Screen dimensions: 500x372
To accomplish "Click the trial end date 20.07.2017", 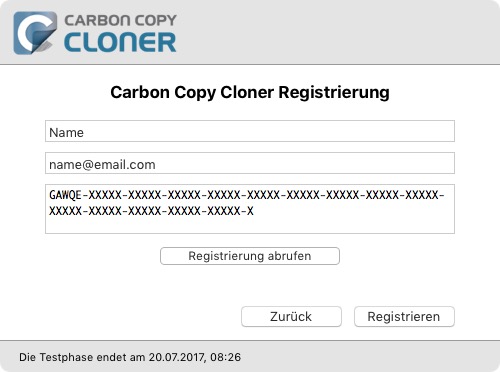I will click(x=176, y=357).
